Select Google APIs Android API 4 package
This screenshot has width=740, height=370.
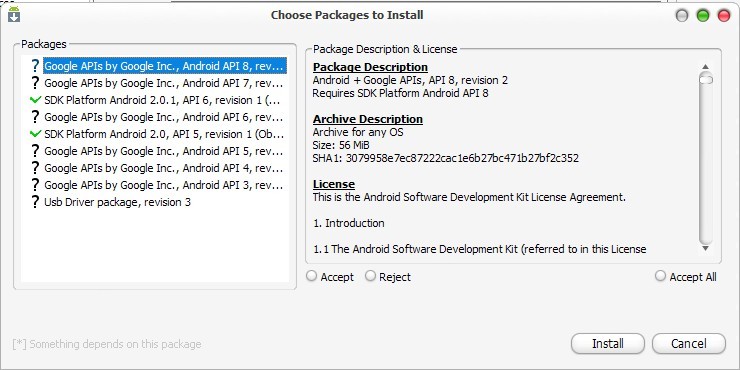[164, 168]
